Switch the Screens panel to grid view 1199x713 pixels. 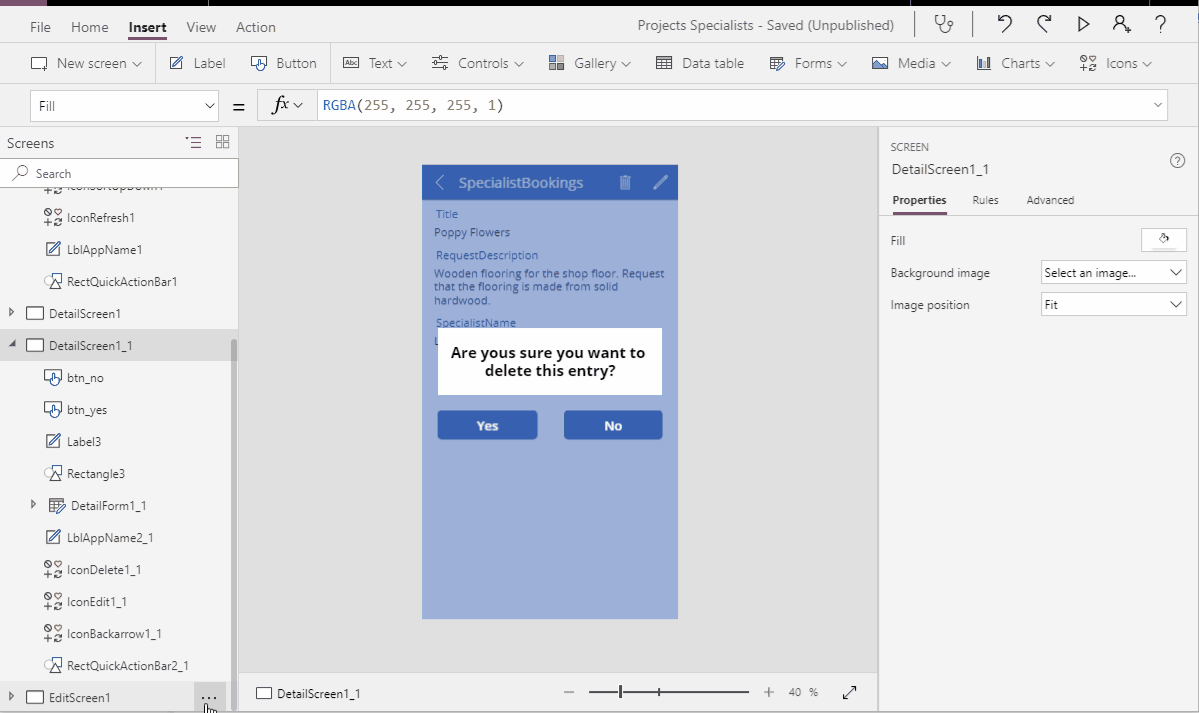pos(222,142)
